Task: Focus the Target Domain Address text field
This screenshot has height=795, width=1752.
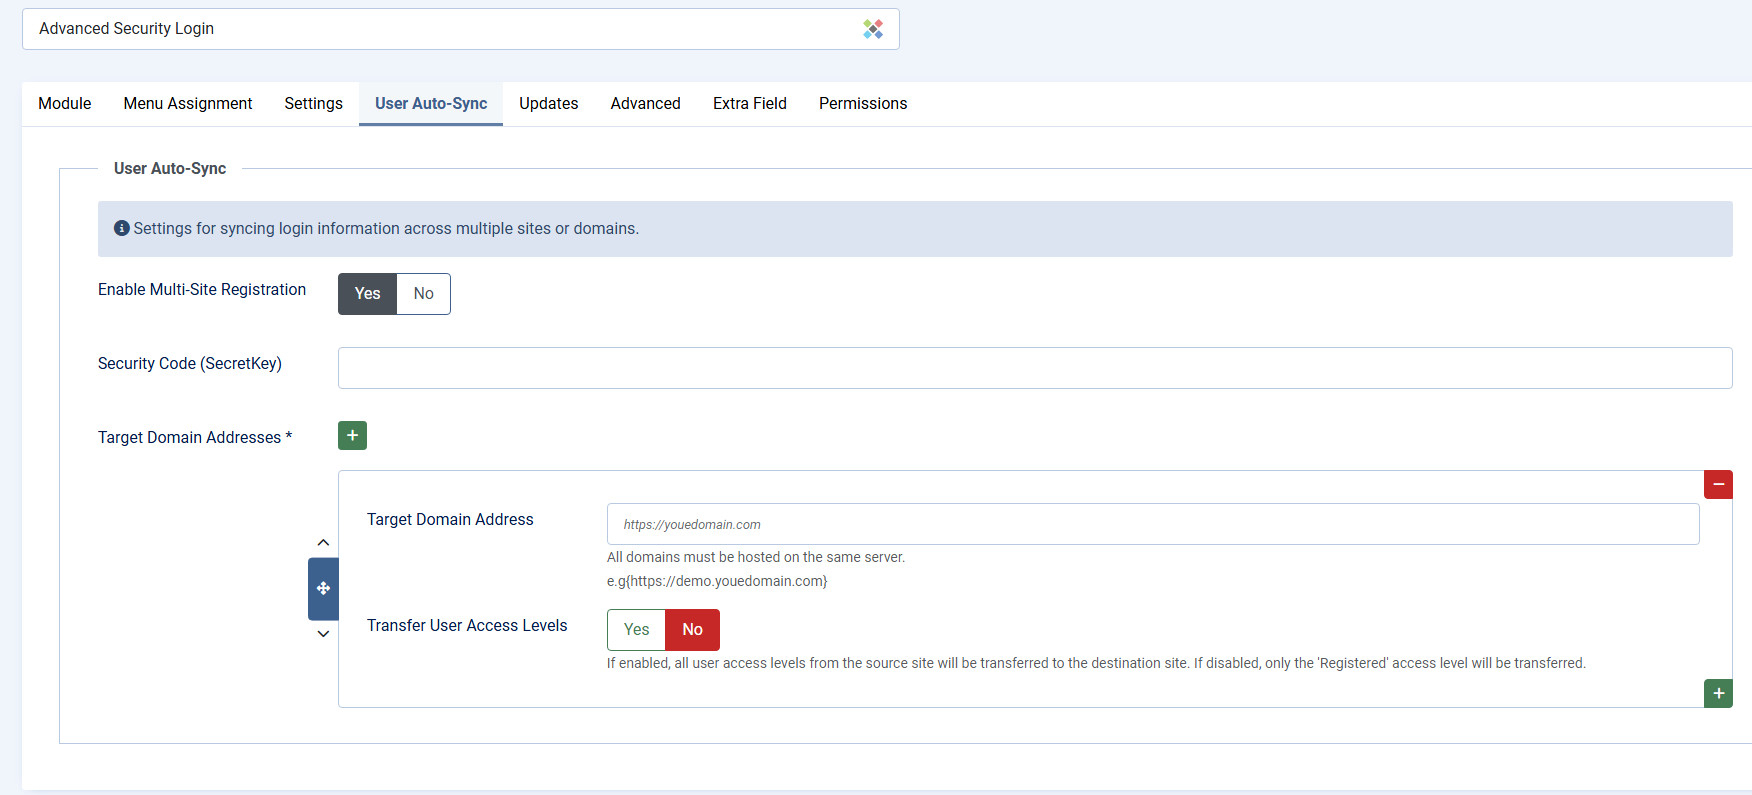Action: pyautogui.click(x=1152, y=524)
